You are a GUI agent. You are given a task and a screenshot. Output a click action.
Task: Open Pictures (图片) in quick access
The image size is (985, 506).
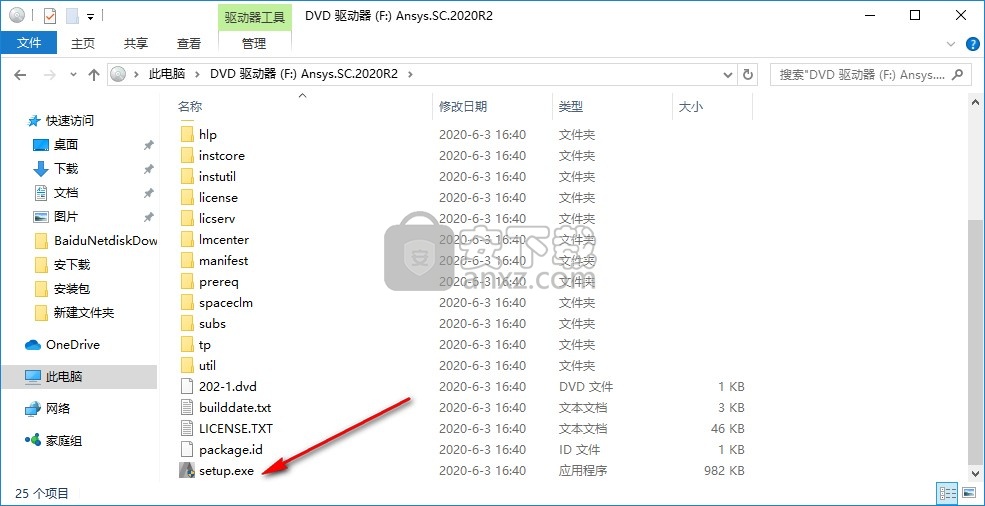(65, 217)
